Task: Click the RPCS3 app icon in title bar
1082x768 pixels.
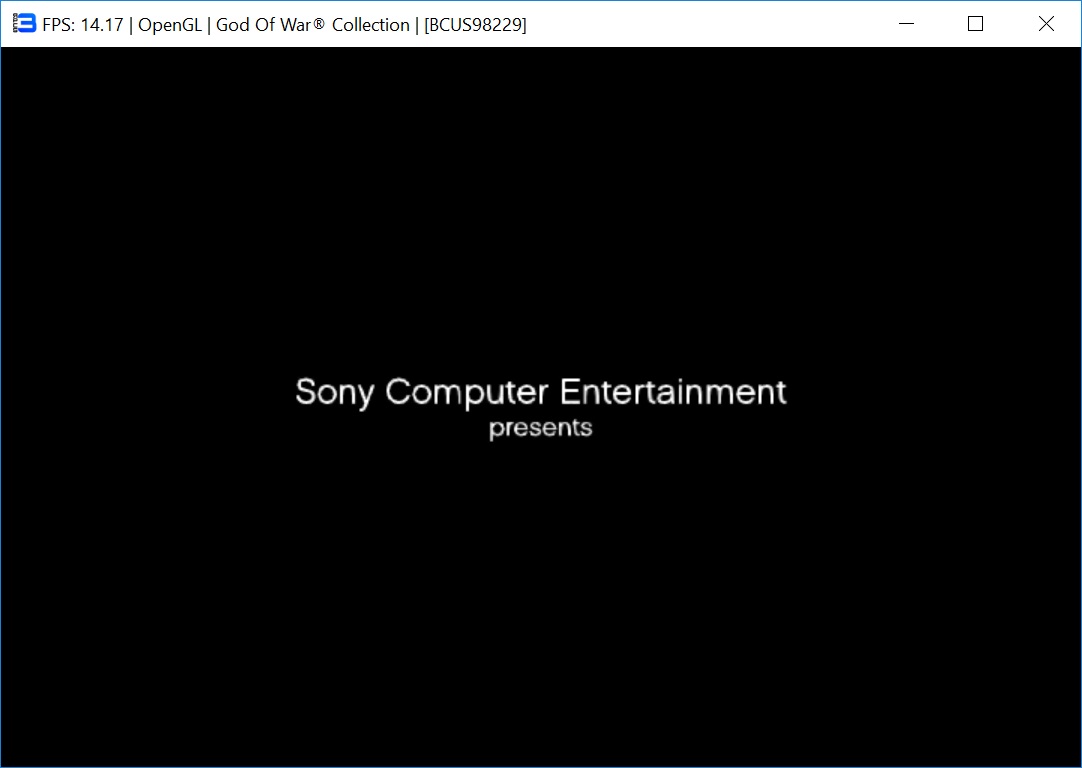Action: pos(24,23)
